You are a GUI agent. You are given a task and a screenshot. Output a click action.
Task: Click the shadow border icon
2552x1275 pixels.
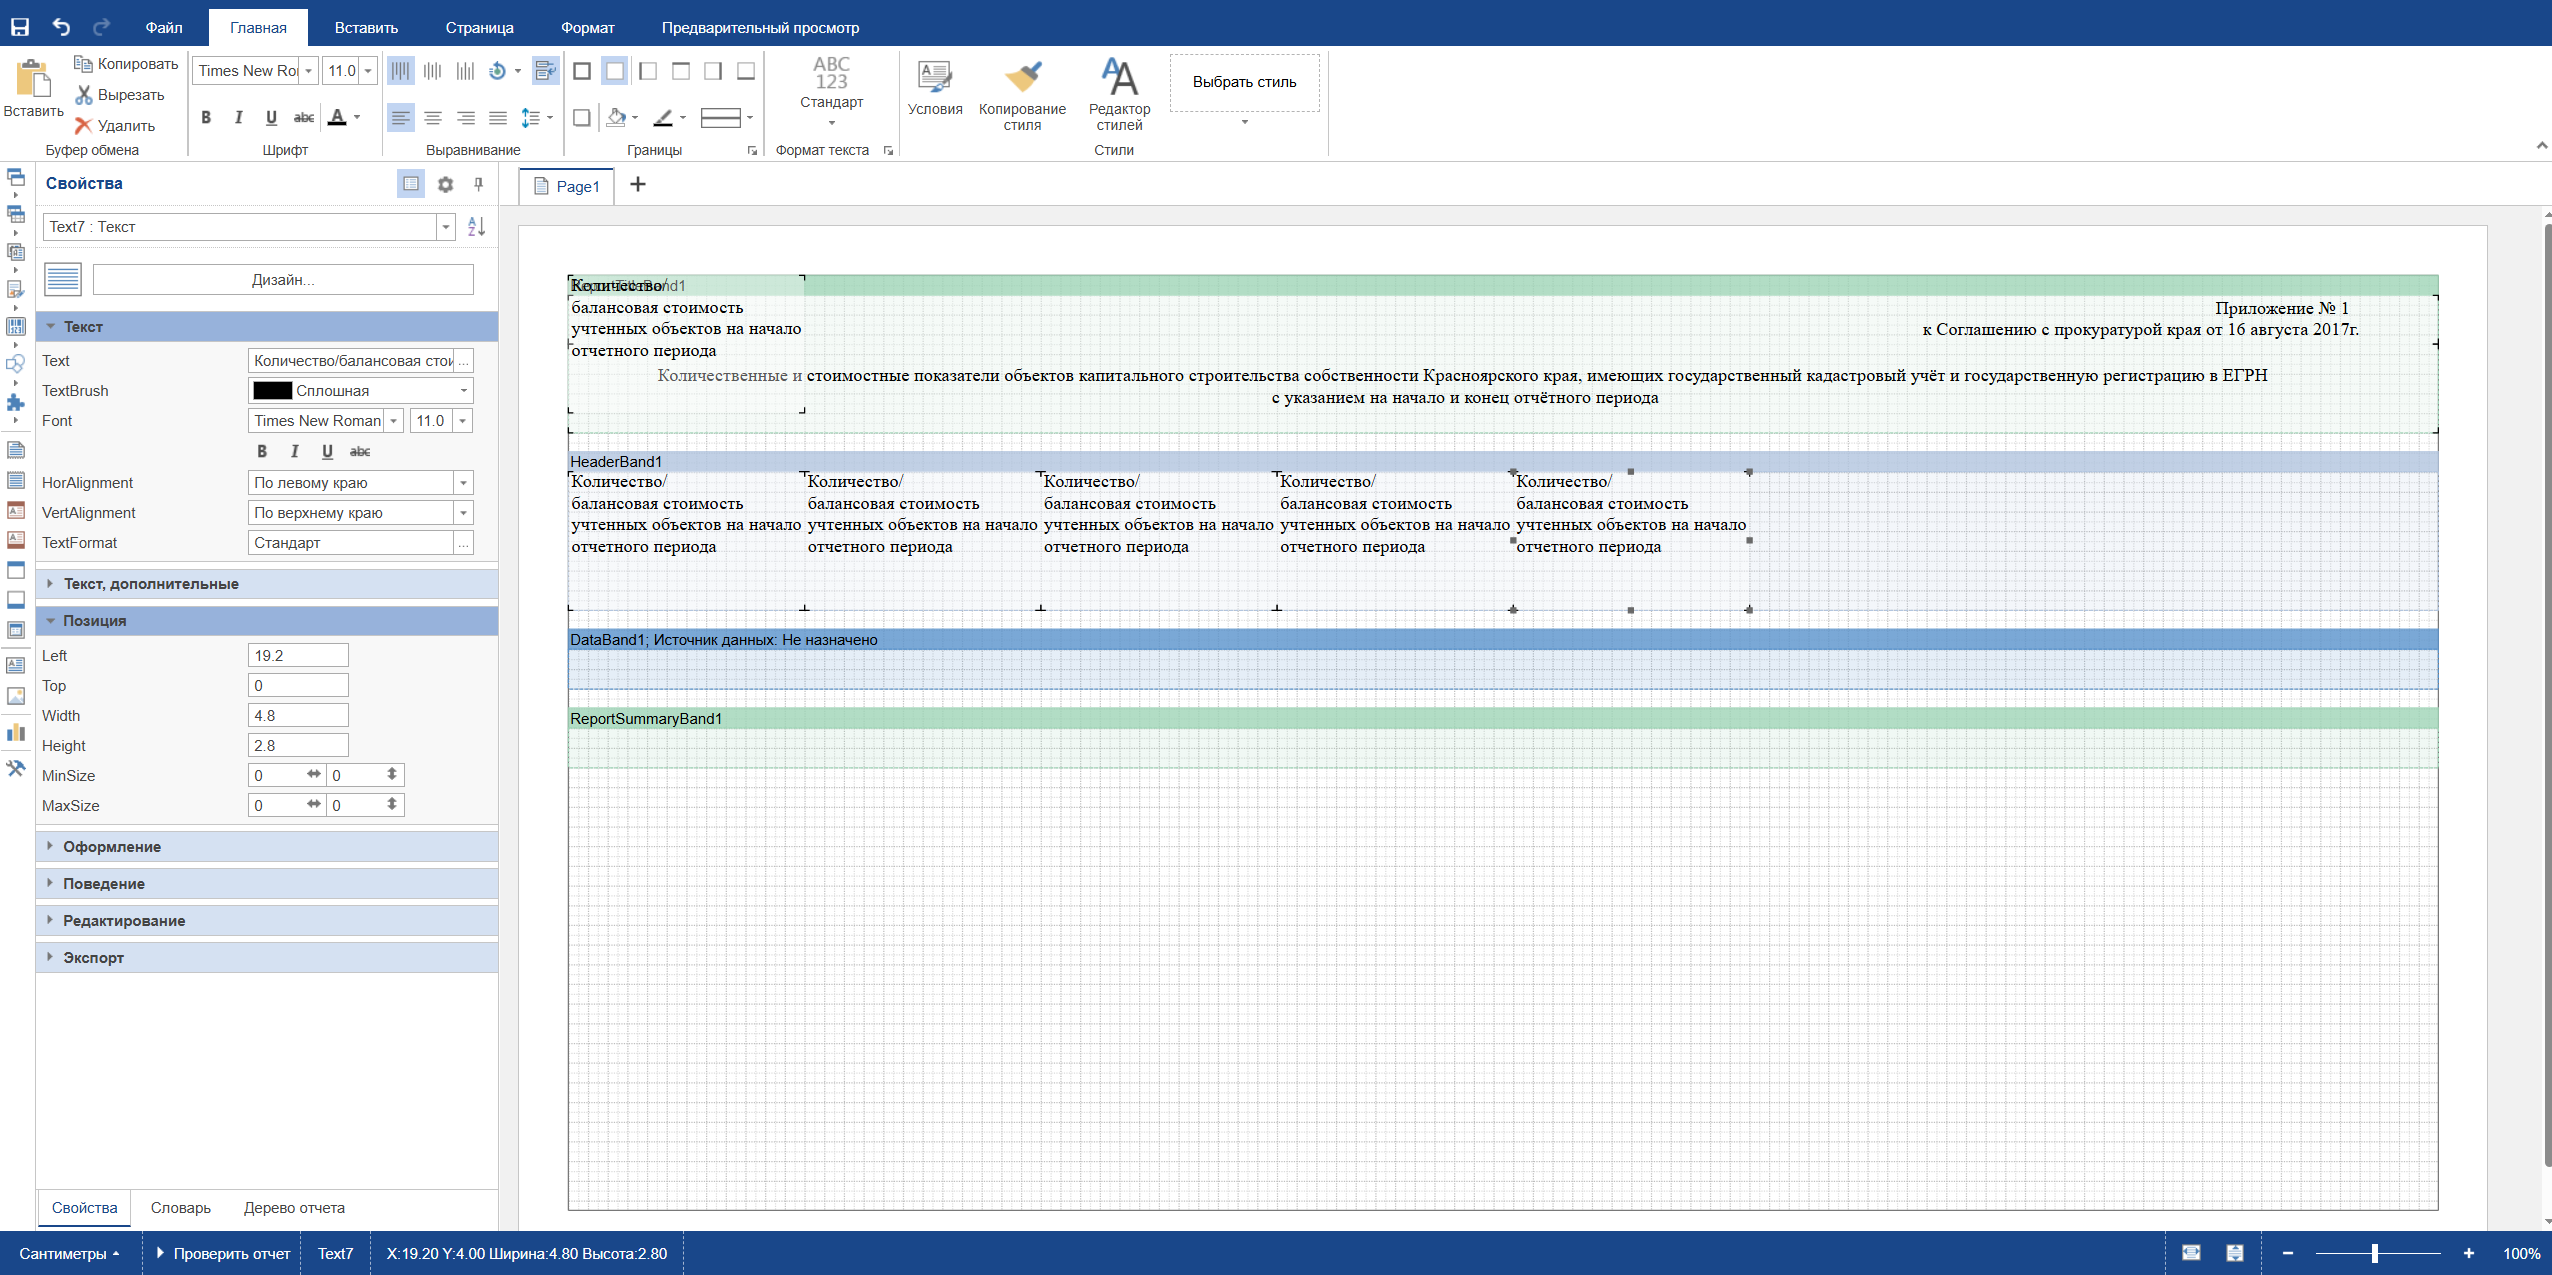pos(582,118)
